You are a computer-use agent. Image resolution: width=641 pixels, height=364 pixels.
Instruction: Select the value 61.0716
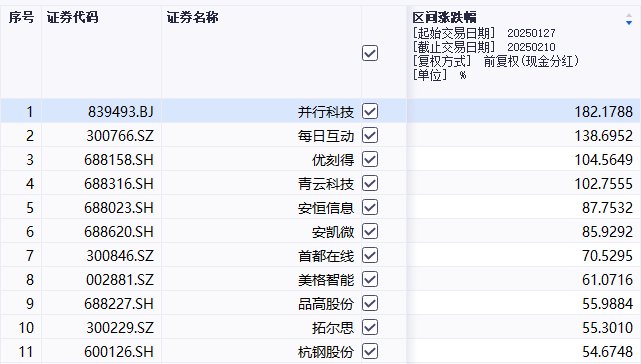[x=607, y=280]
